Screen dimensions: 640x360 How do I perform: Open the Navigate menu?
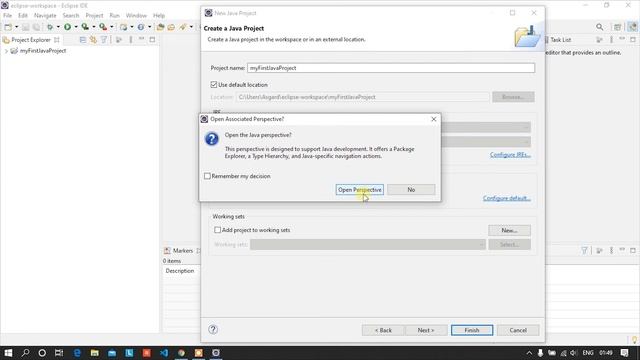point(45,16)
